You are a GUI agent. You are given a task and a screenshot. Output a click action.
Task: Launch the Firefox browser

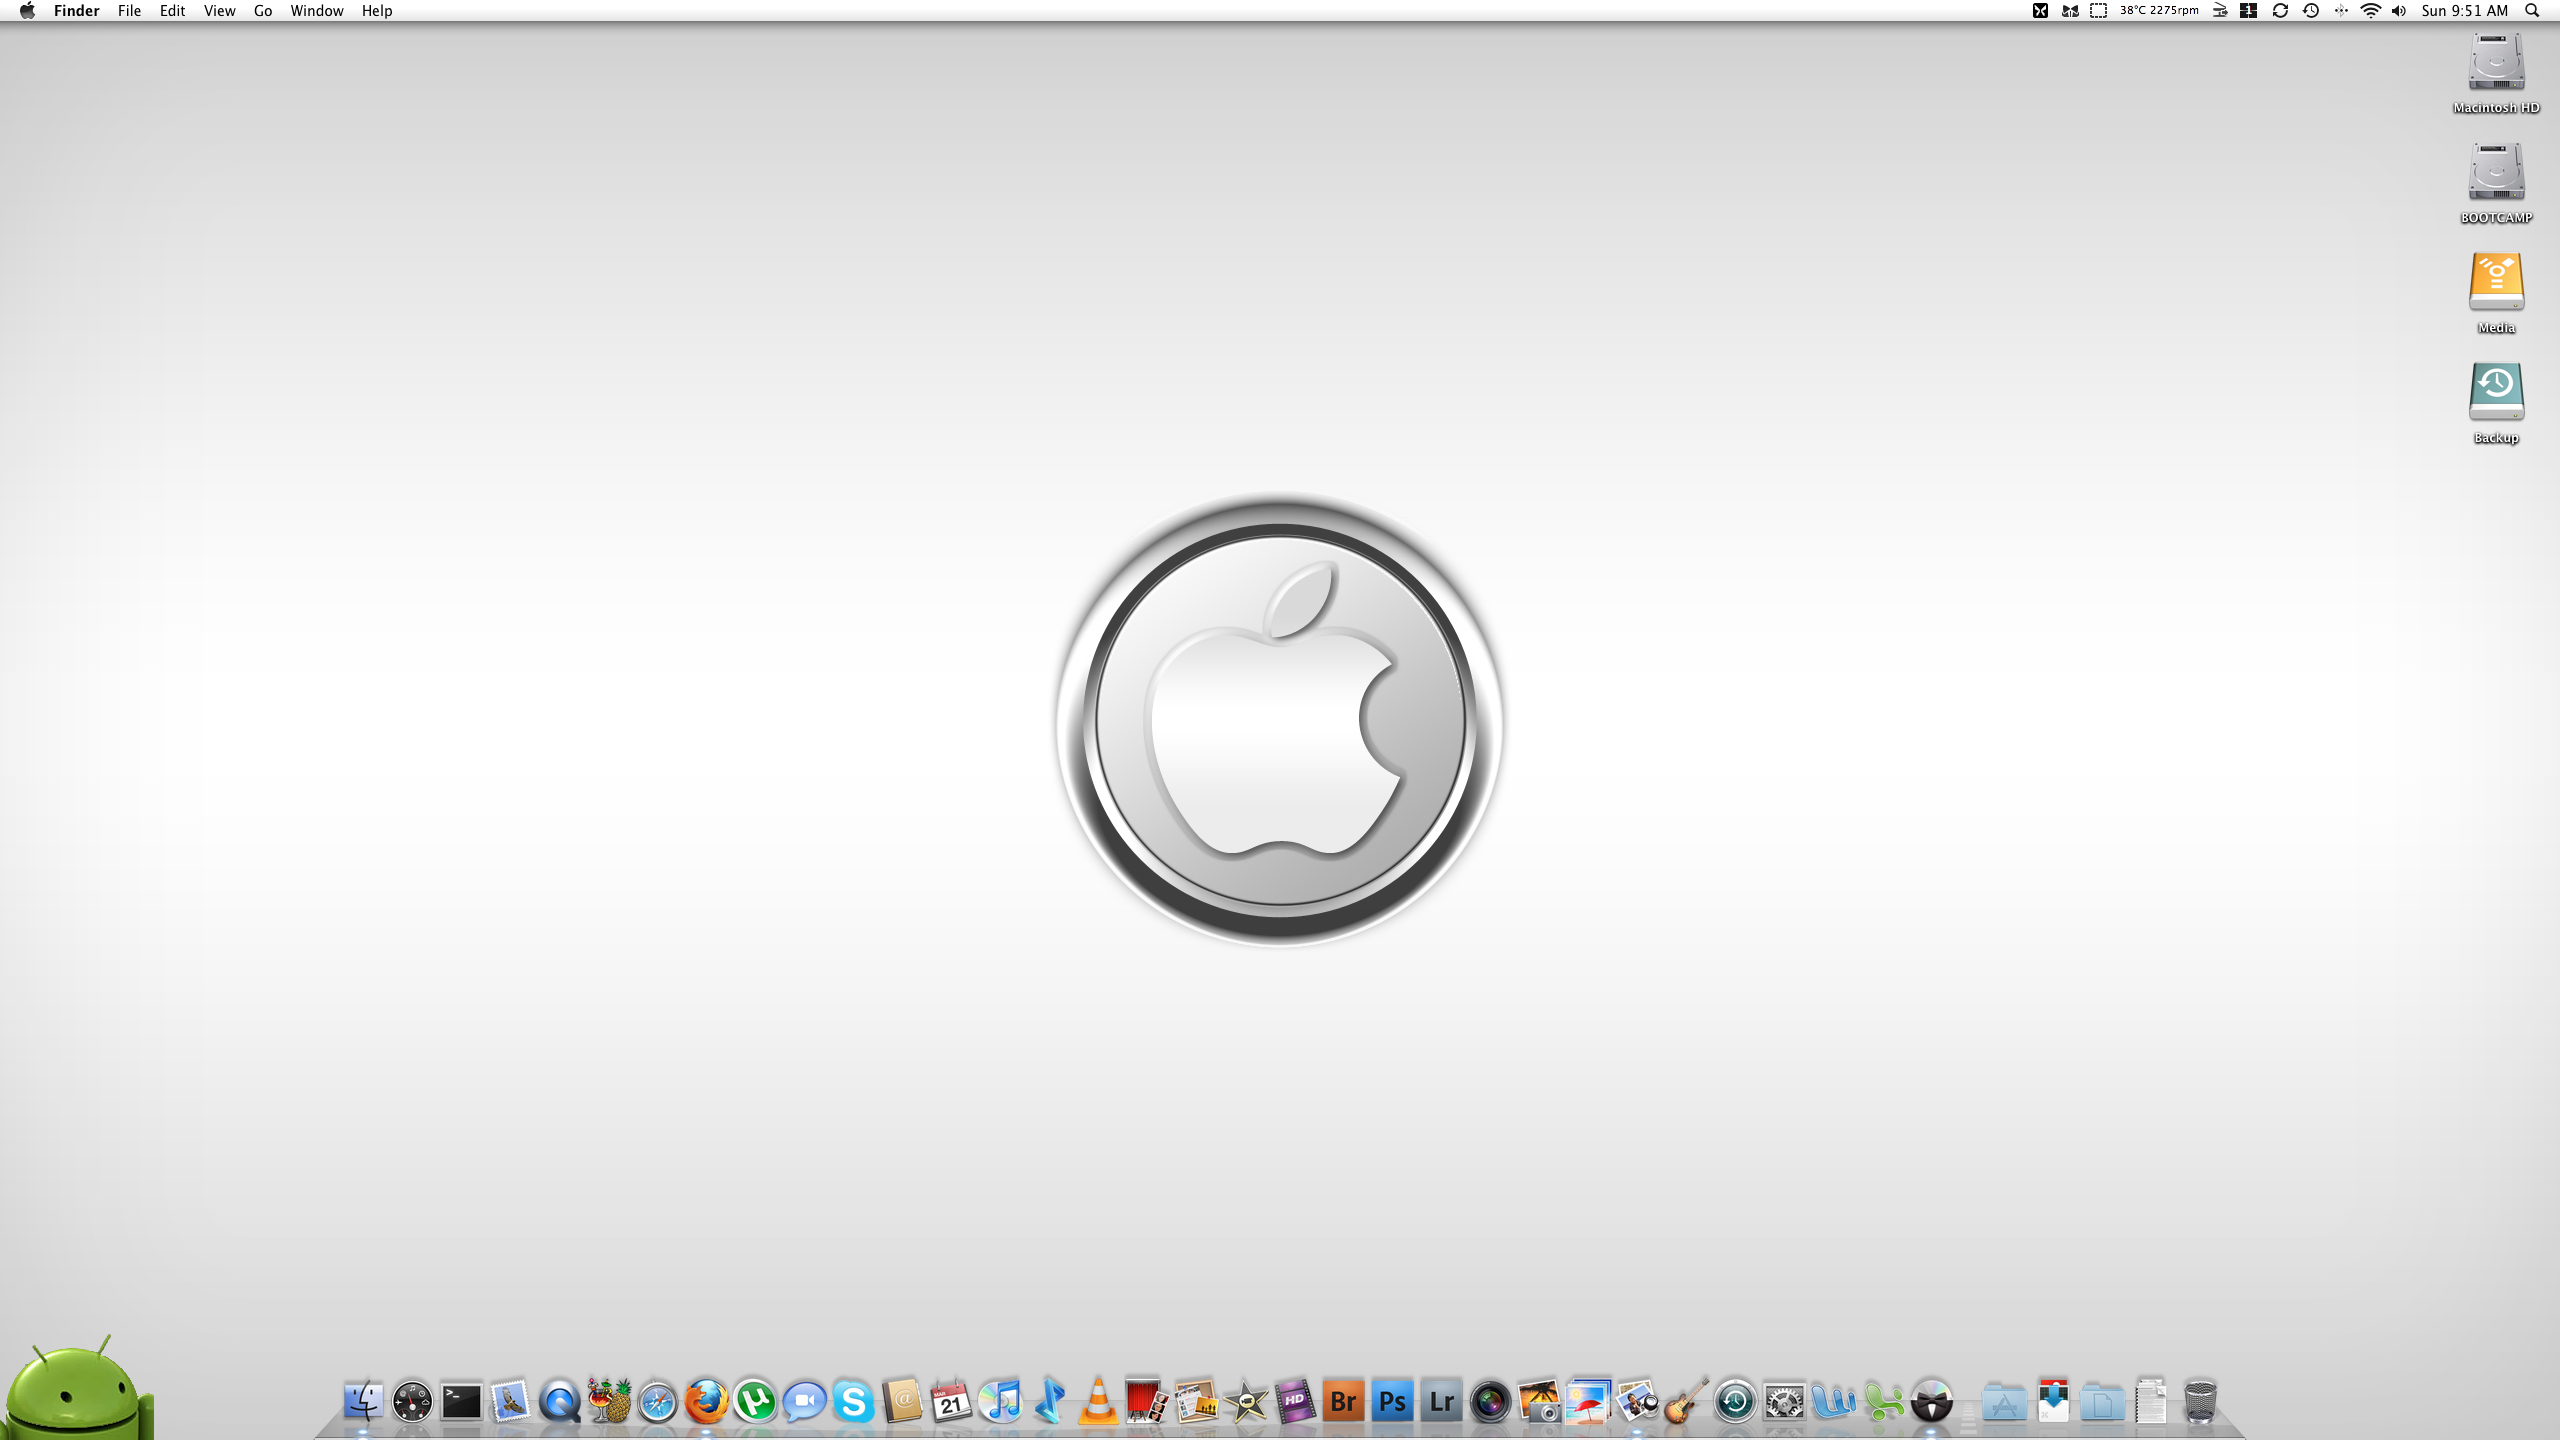point(706,1401)
